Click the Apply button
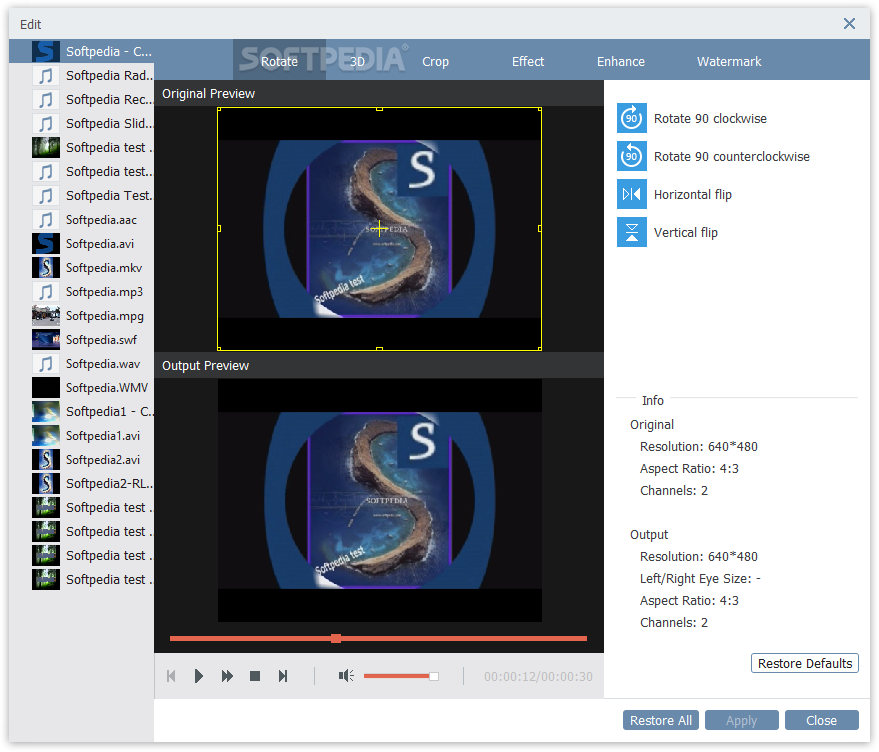Image resolution: width=879 pixels, height=752 pixels. pos(741,721)
